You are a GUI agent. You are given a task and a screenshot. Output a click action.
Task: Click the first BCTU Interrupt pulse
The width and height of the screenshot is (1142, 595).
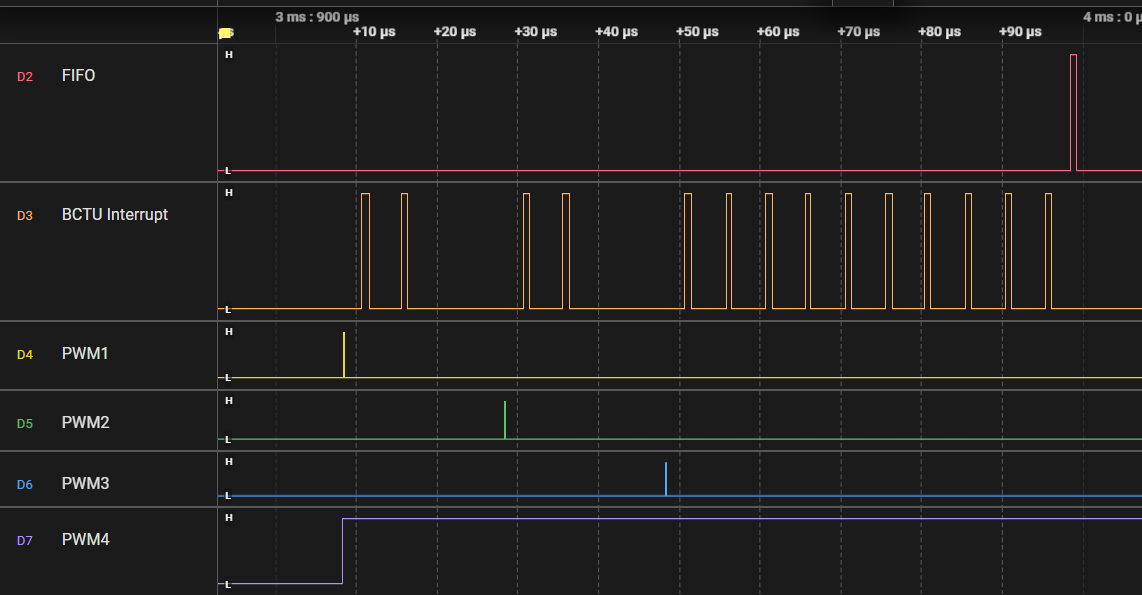click(x=366, y=251)
